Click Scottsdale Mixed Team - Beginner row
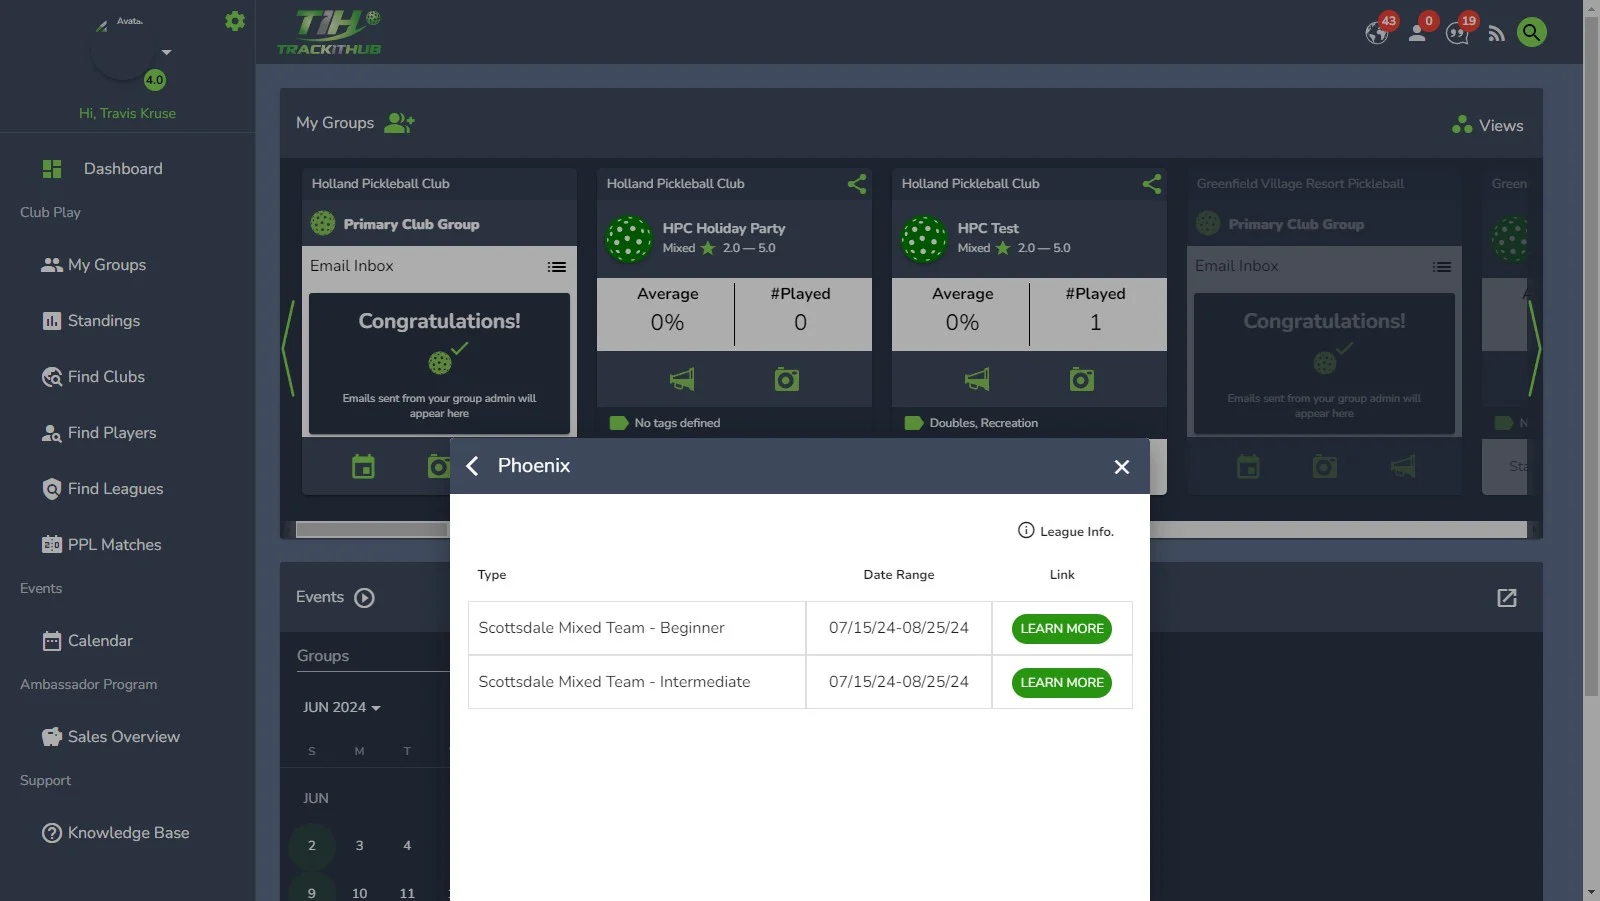The width and height of the screenshot is (1600, 901). click(800, 628)
